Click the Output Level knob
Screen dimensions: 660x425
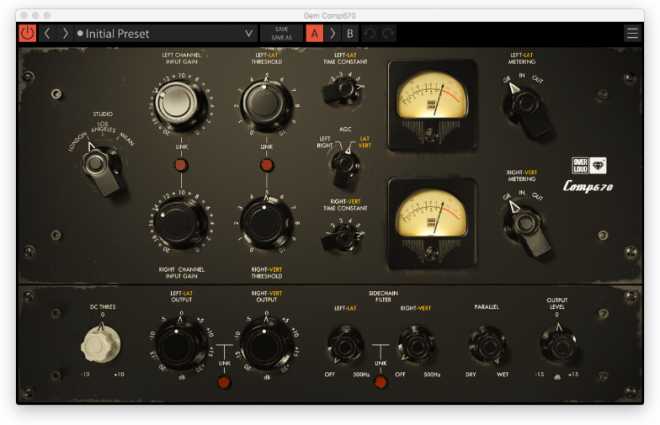(559, 346)
